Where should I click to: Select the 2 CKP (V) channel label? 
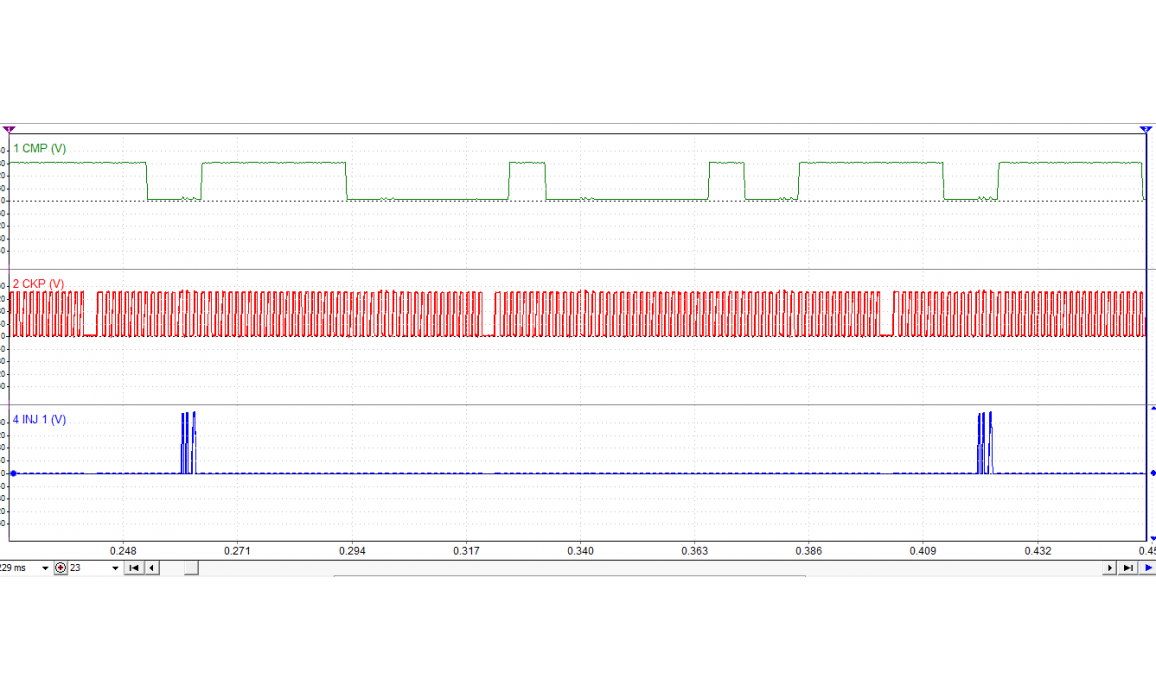pos(38,284)
